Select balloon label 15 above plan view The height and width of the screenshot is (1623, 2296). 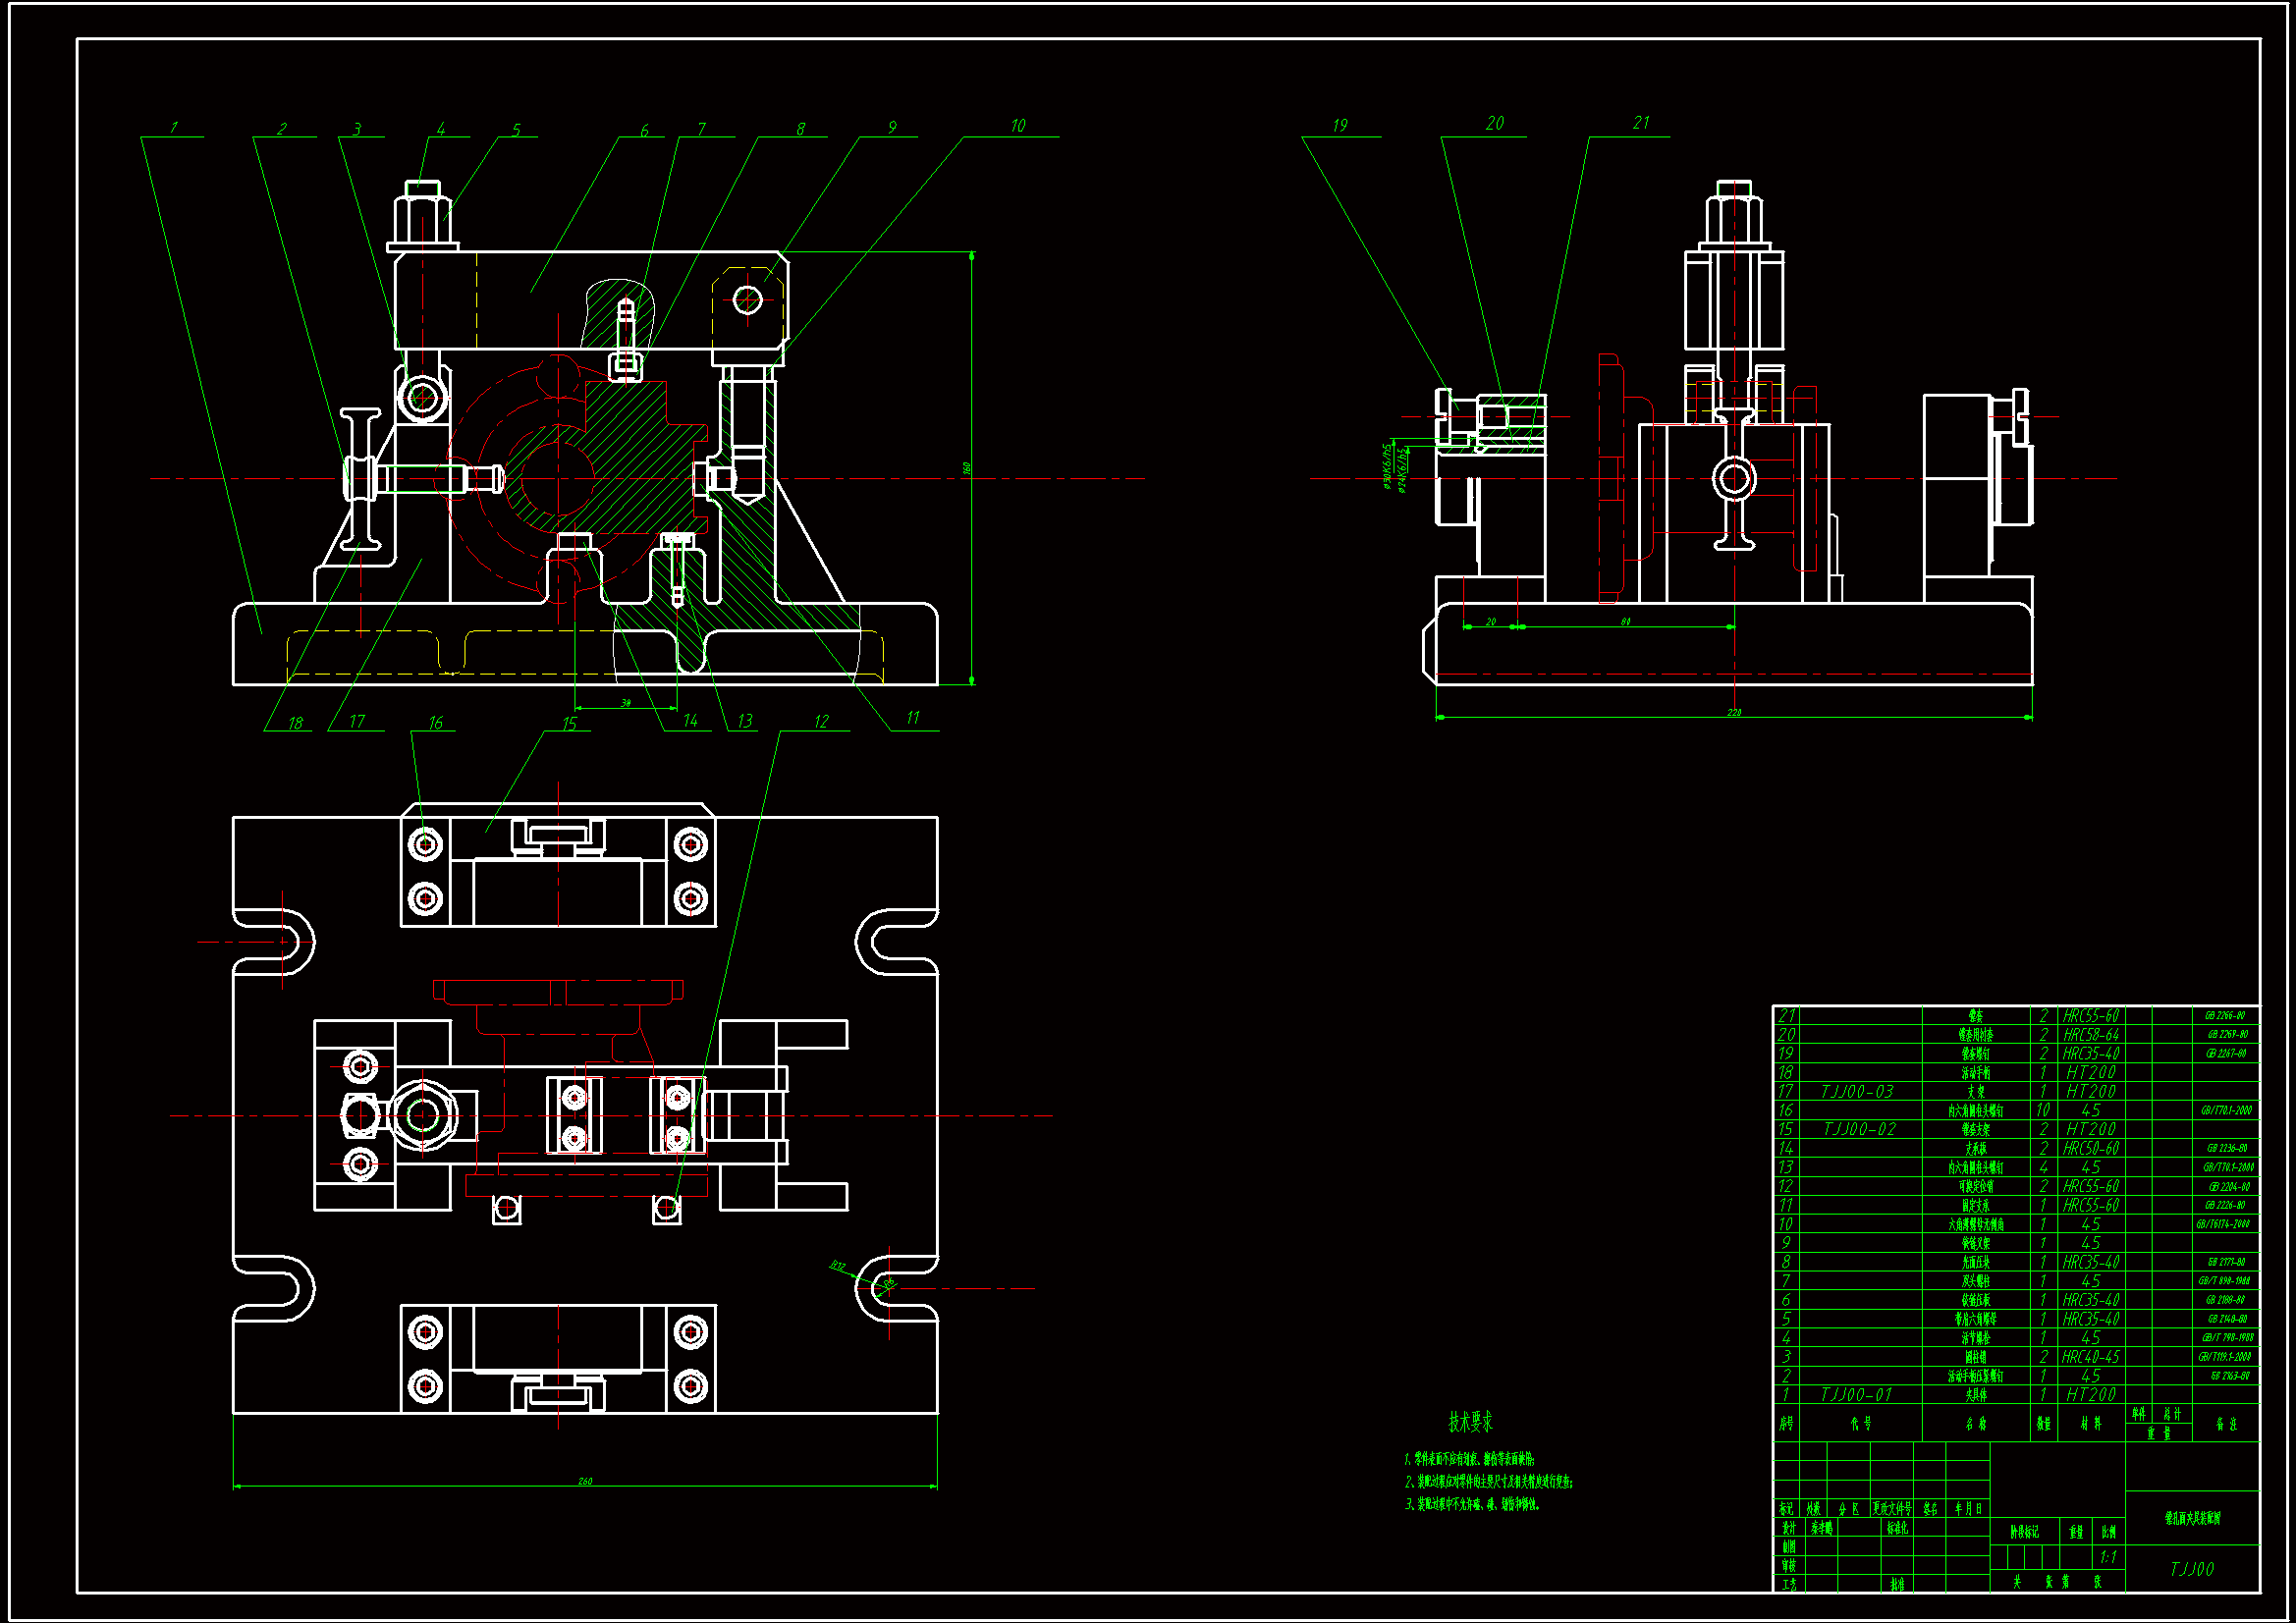(569, 724)
